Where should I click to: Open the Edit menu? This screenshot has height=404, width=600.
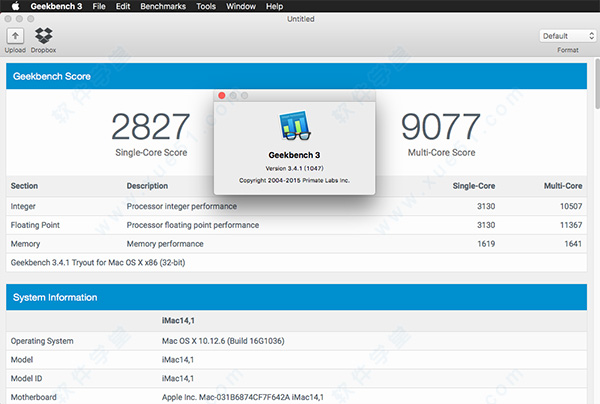[123, 6]
